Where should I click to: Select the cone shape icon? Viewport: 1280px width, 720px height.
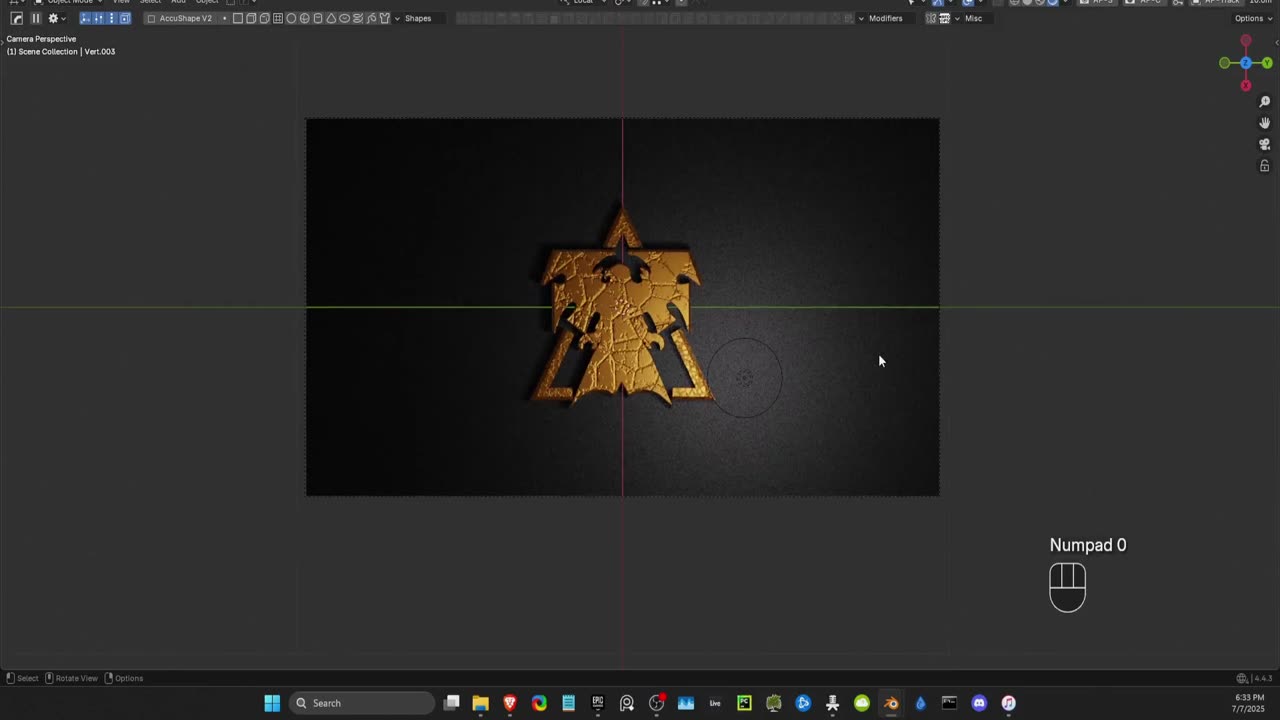click(x=331, y=18)
